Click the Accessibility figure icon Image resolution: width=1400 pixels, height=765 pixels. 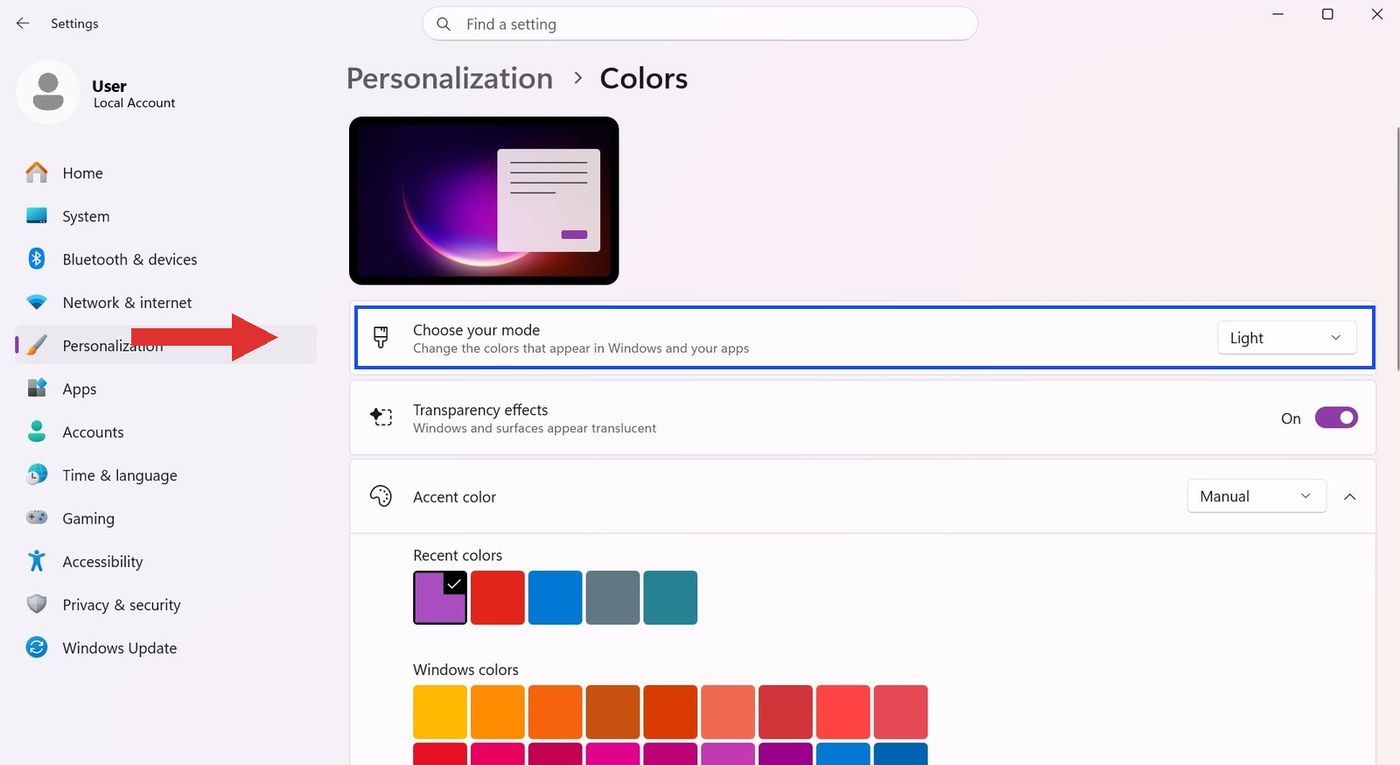(x=37, y=561)
